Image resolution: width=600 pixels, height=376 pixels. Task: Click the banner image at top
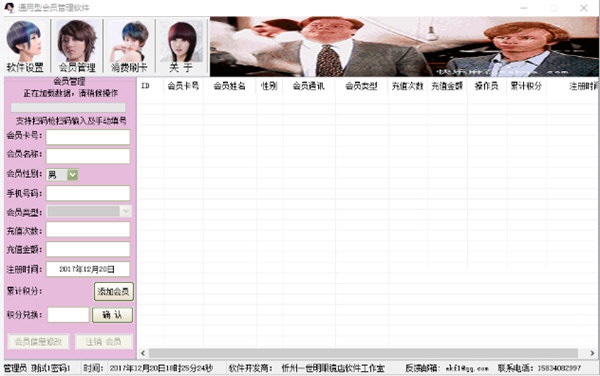coord(404,46)
